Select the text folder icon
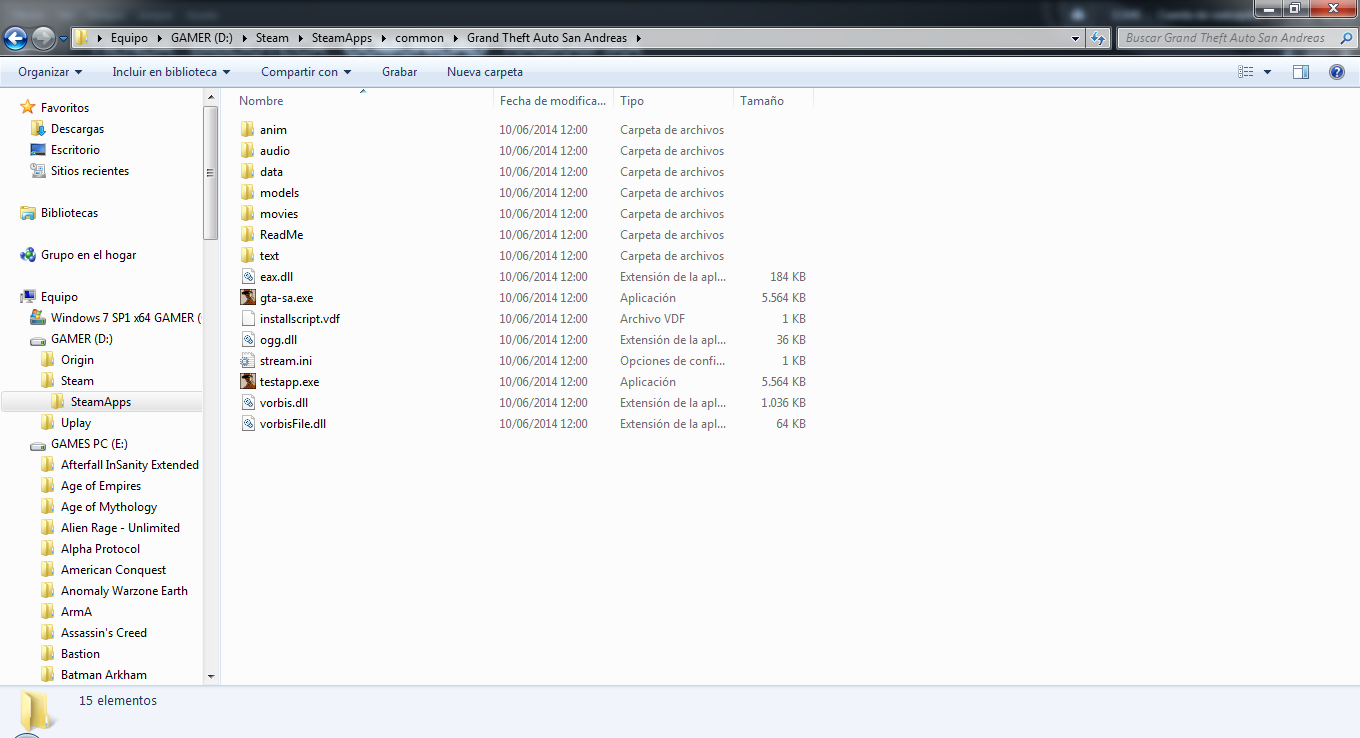1360x738 pixels. (248, 256)
